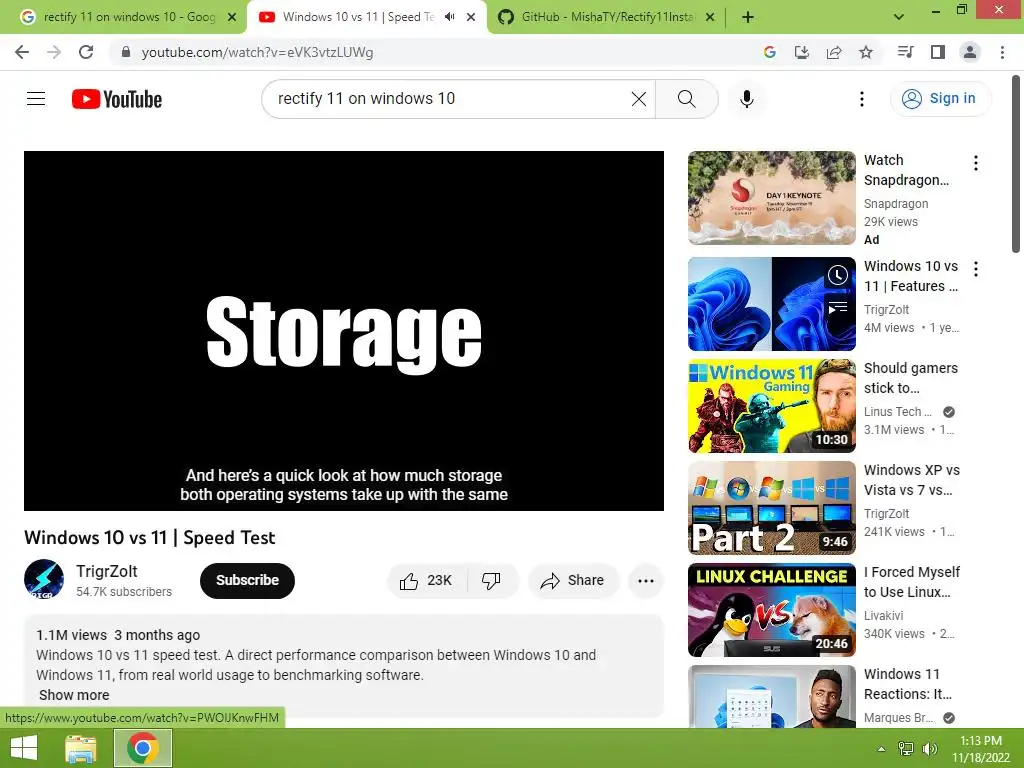Viewport: 1024px width, 768px height.
Task: Open 'Windows 10 vs 11 | Features' title
Action: 911,276
